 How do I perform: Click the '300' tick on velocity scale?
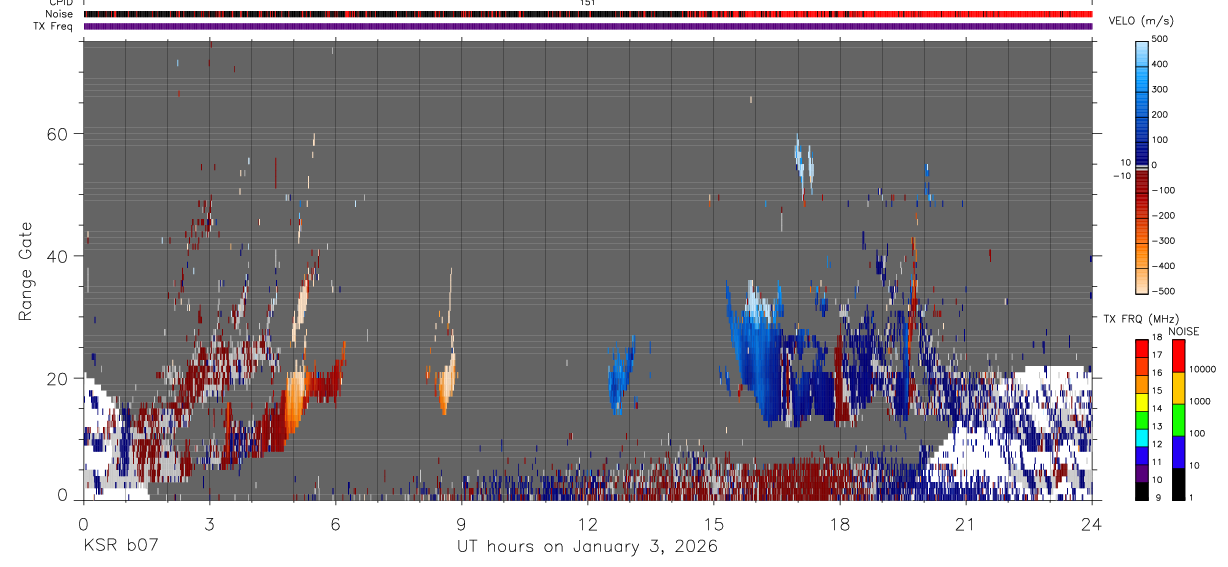1160,89
